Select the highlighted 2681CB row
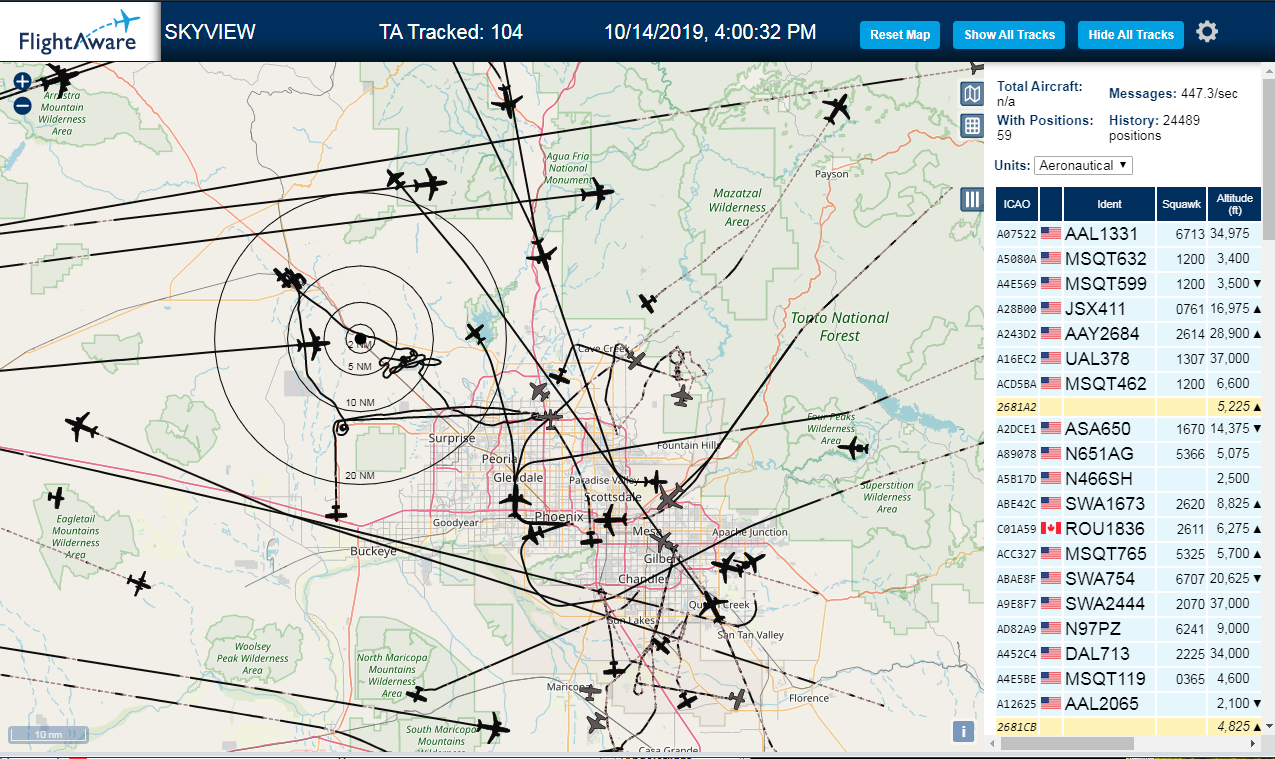 [1129, 726]
